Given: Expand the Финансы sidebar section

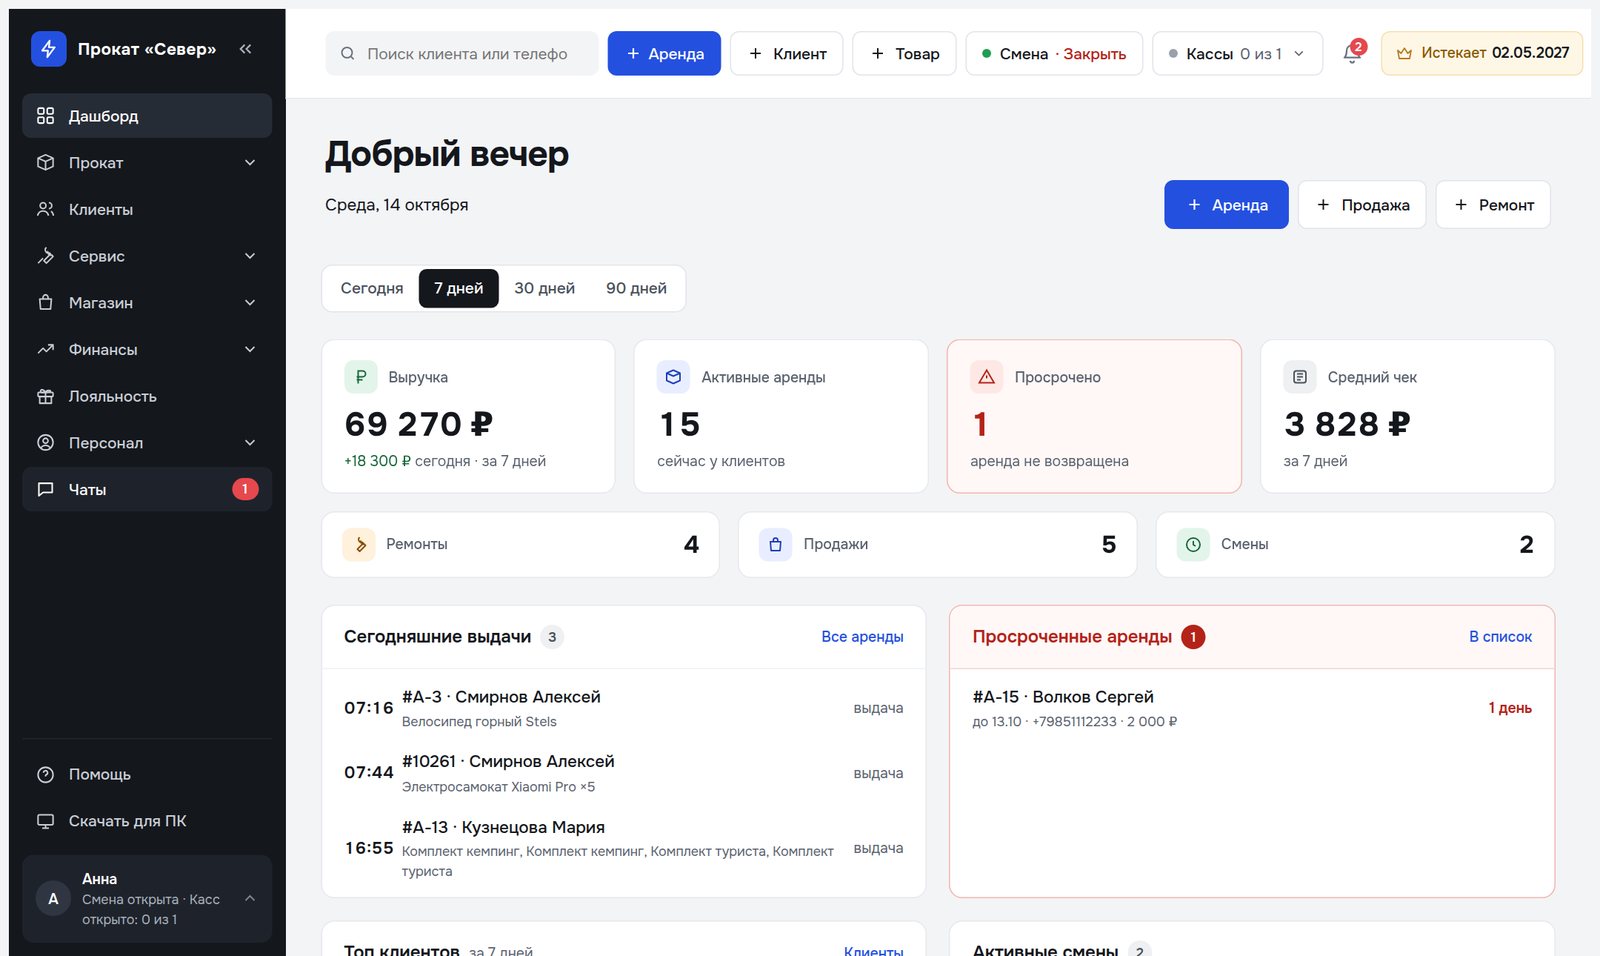Looking at the screenshot, I should pyautogui.click(x=147, y=349).
